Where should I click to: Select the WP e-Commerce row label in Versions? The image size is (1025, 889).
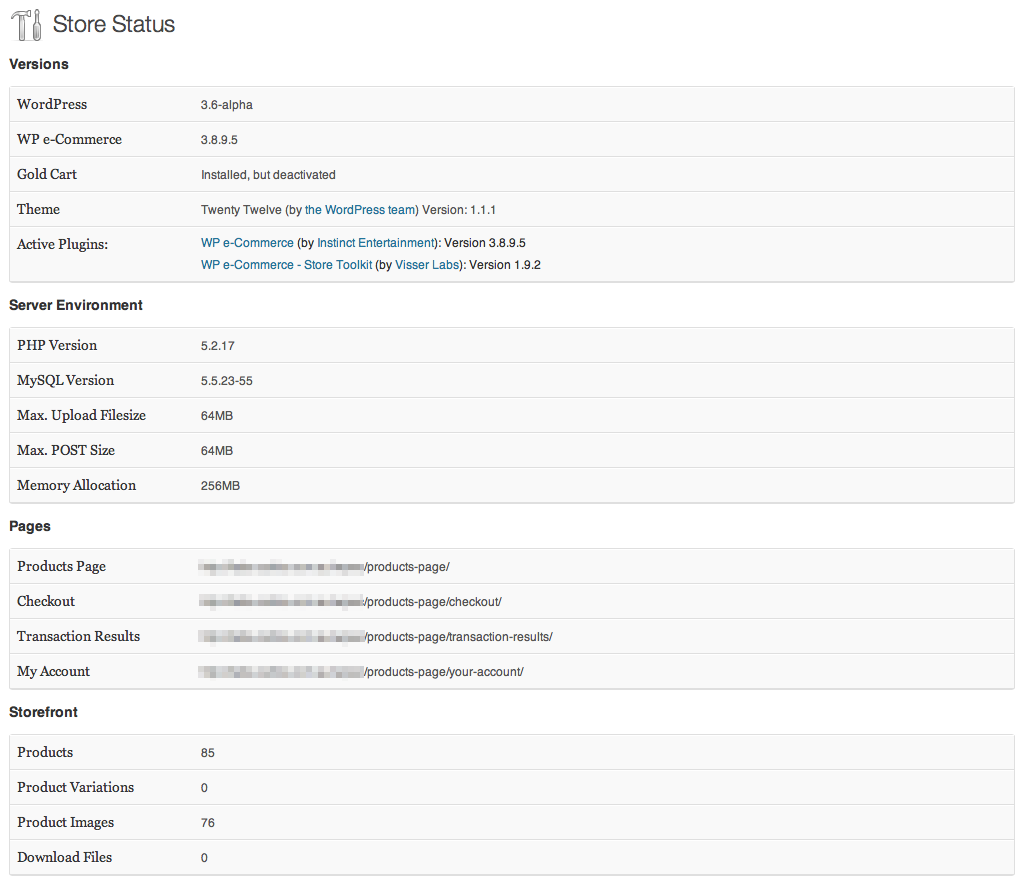click(69, 139)
